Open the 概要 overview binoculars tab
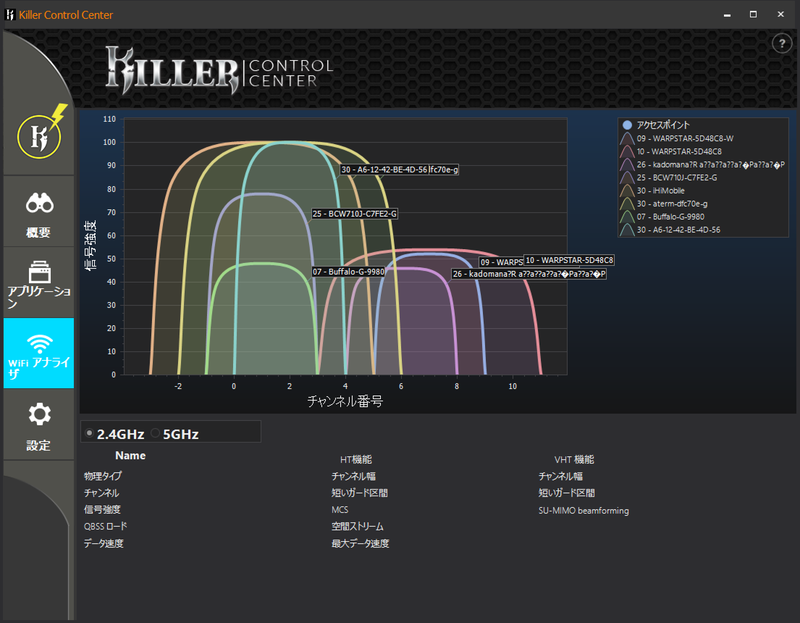This screenshot has width=800, height=623. [39, 212]
